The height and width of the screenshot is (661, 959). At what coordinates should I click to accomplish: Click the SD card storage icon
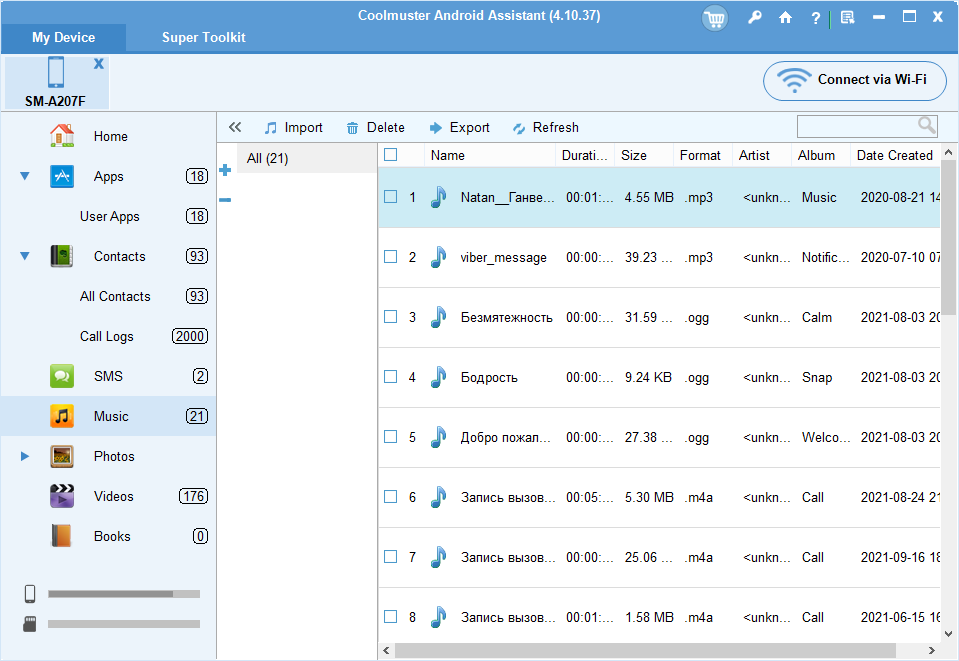tap(29, 624)
